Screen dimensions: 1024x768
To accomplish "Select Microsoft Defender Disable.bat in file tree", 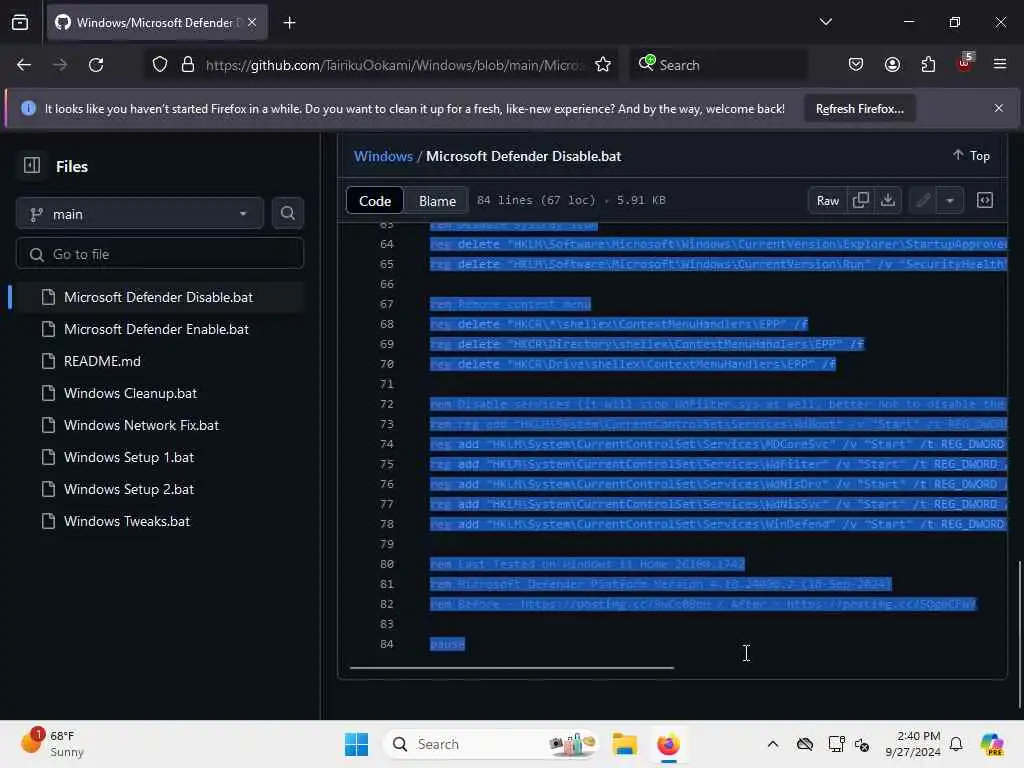I will pyautogui.click(x=158, y=297).
